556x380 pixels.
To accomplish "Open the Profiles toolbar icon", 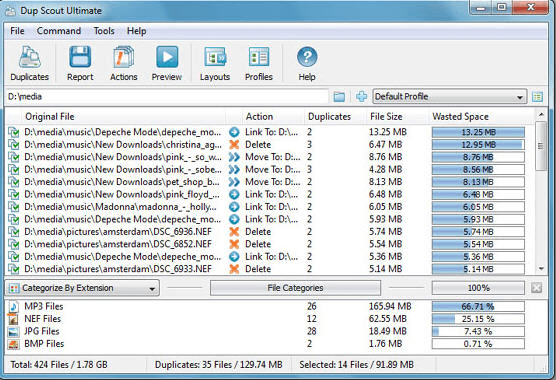I will (x=259, y=57).
